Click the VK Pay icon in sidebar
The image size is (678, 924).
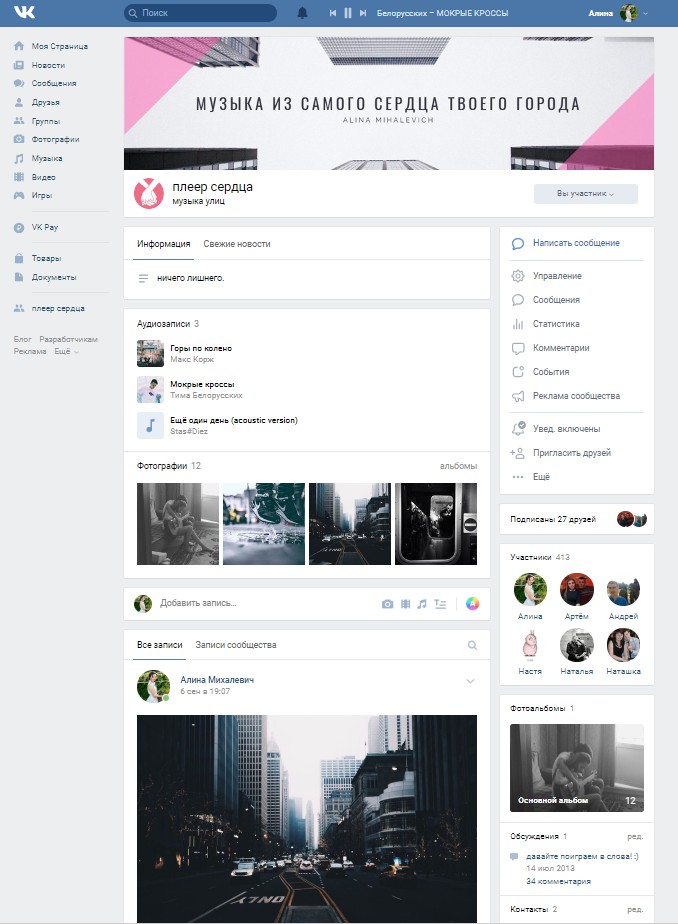[19, 227]
